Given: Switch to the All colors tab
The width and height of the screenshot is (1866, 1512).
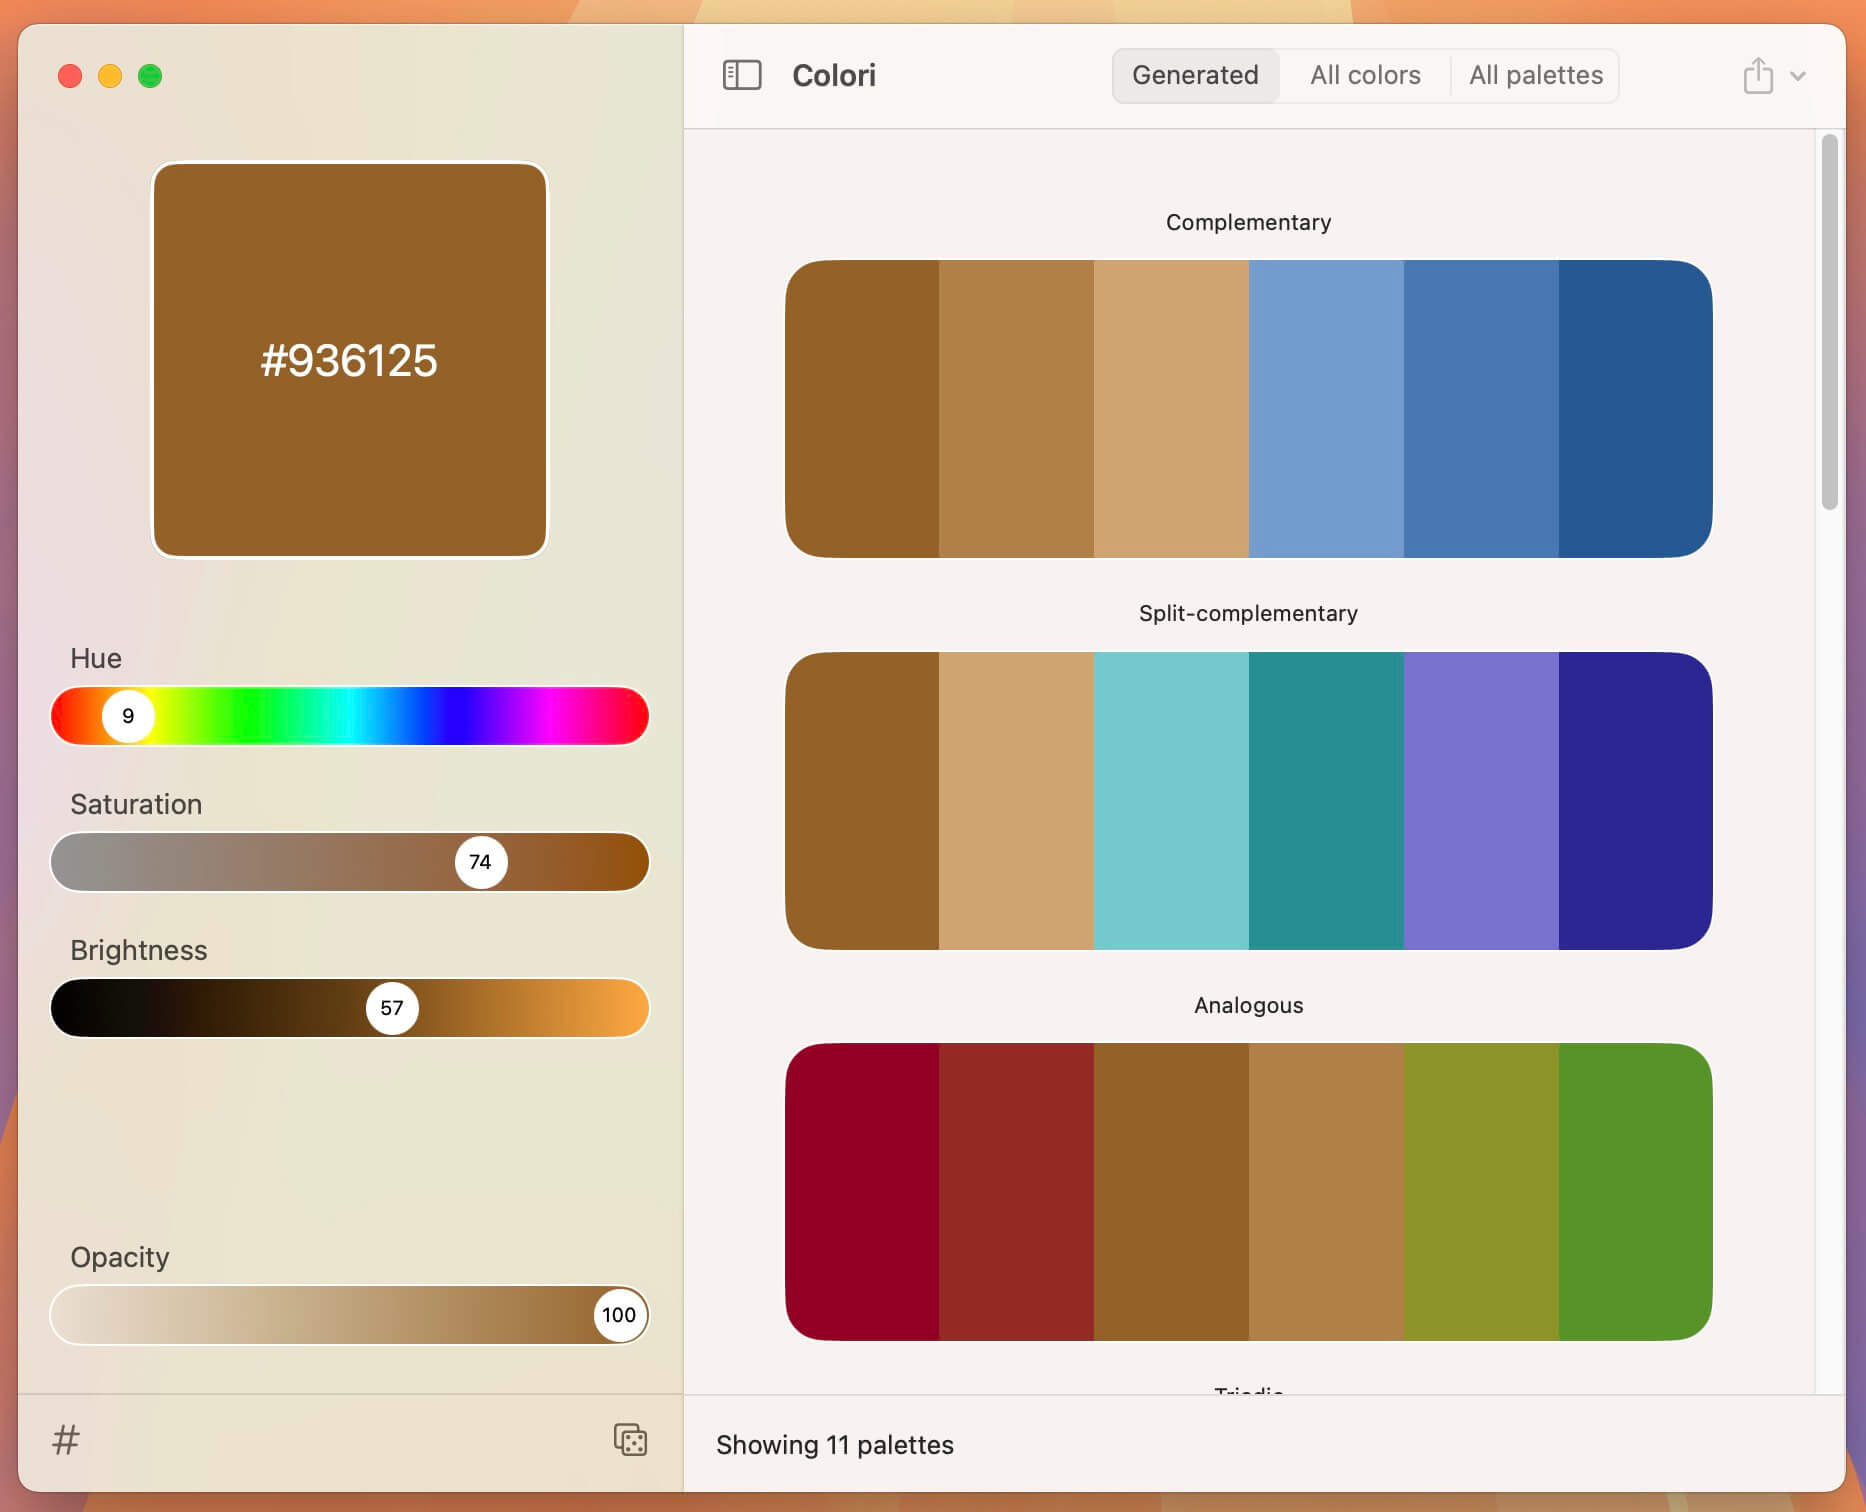Looking at the screenshot, I should [1365, 75].
